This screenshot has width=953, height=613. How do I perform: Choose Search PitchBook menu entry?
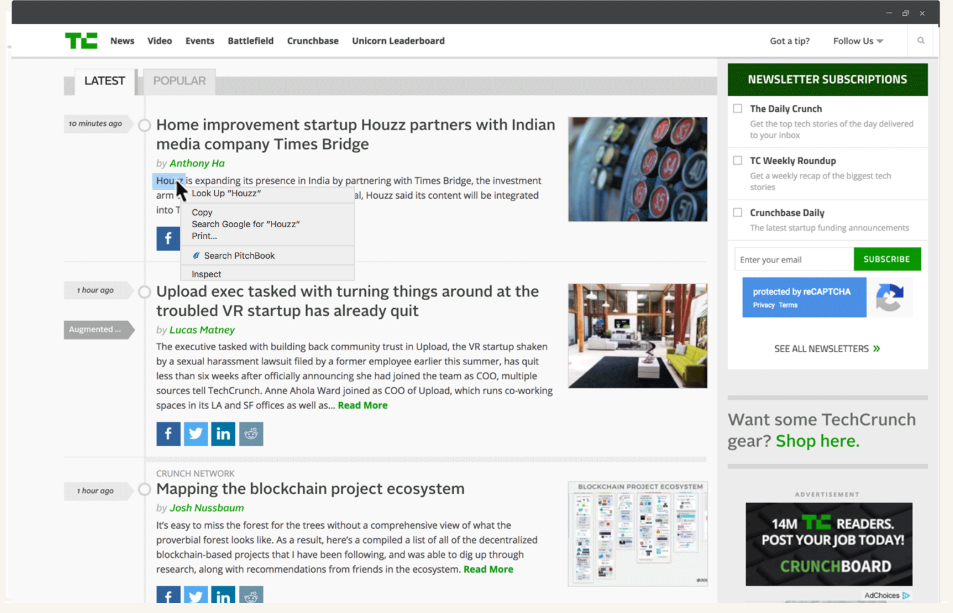[233, 256]
